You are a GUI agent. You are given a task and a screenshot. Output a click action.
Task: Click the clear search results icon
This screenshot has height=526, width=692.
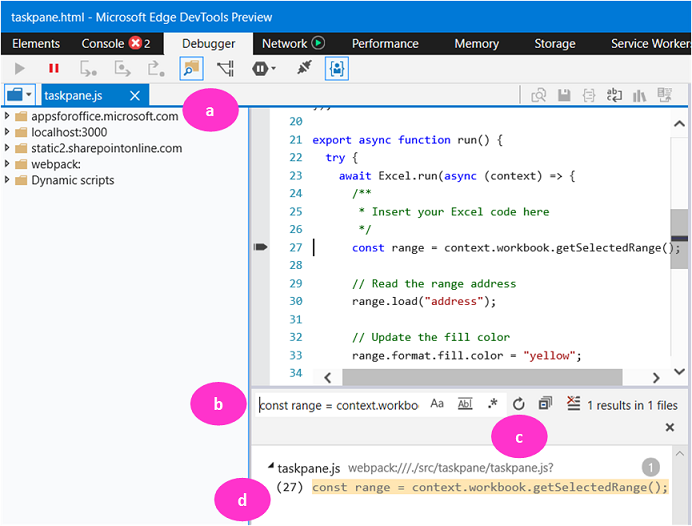pos(573,403)
